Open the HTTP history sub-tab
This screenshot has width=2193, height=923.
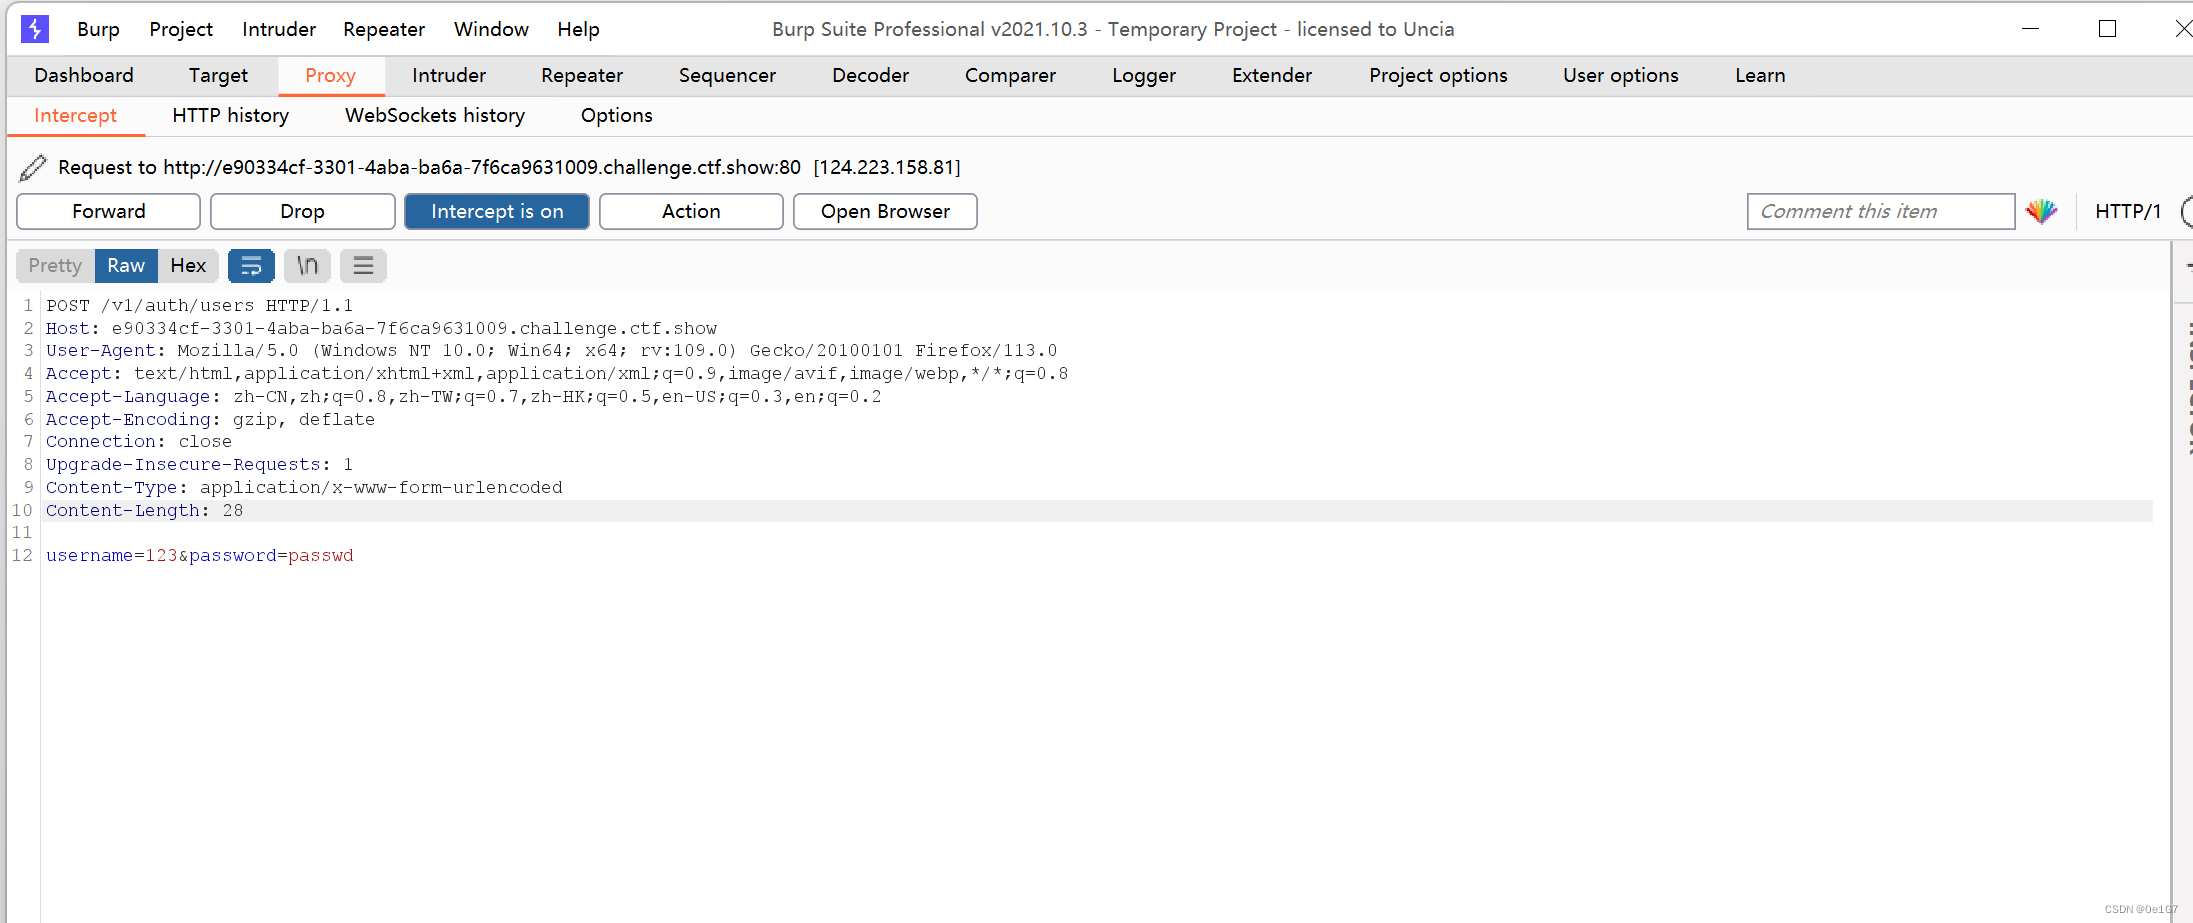coord(231,116)
